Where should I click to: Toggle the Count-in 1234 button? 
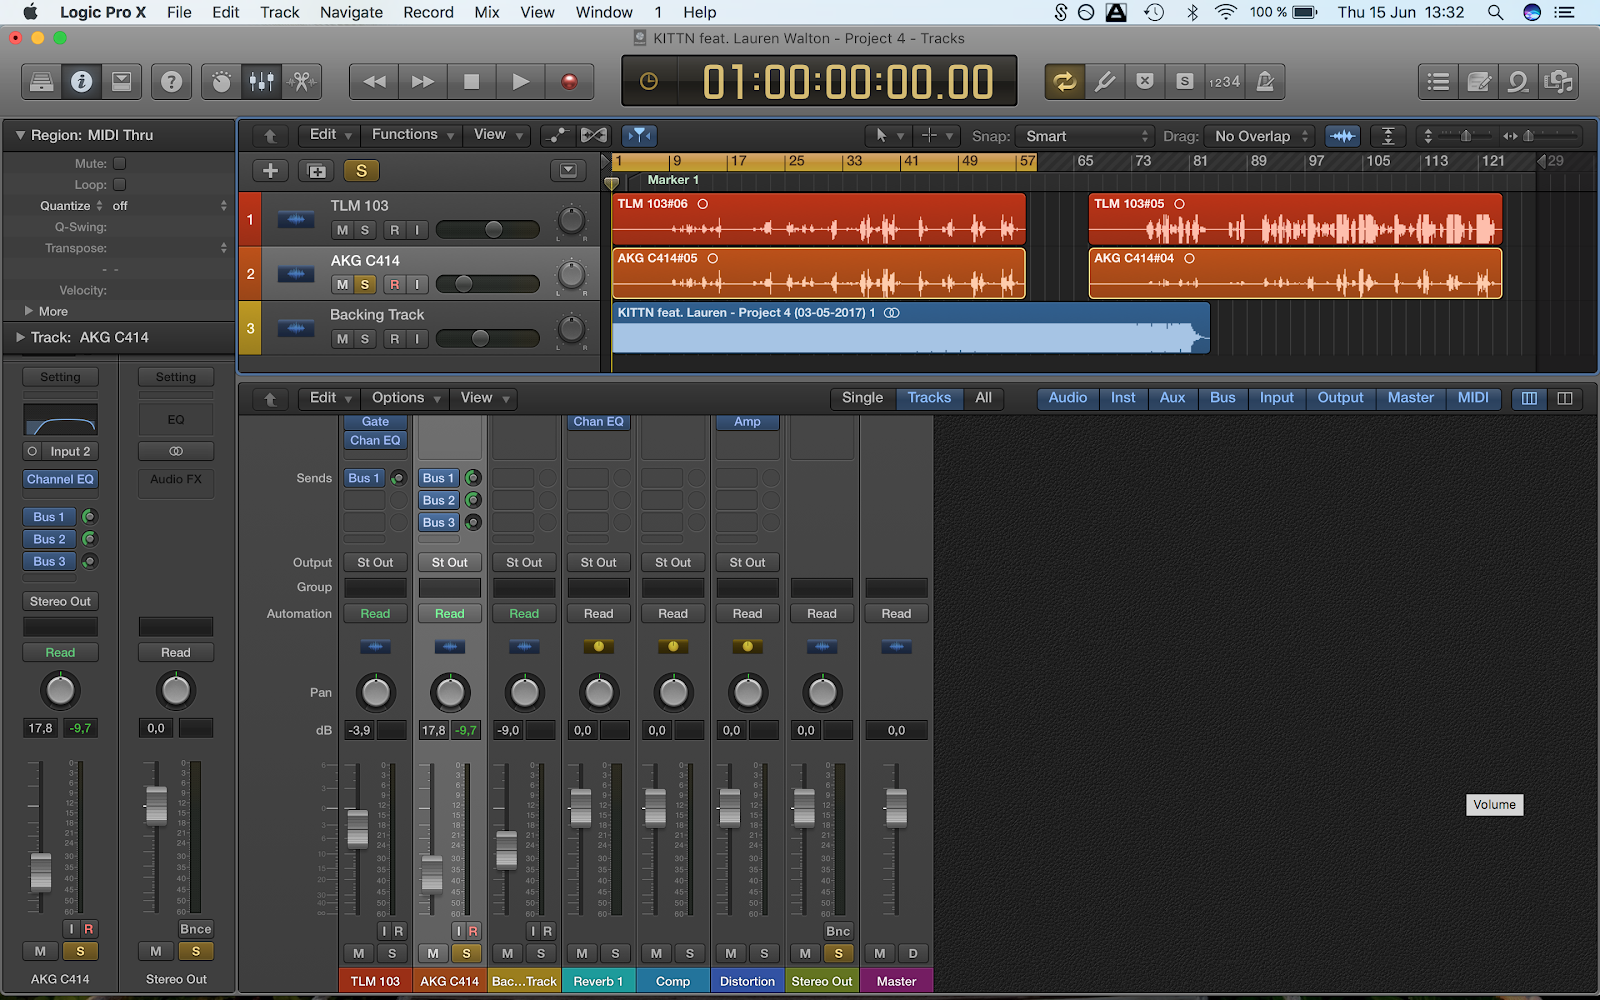tap(1225, 82)
